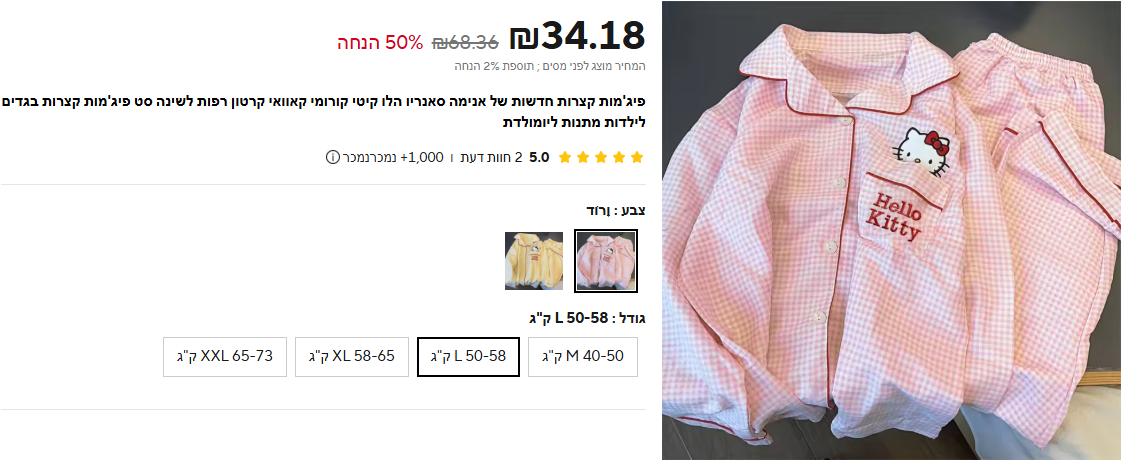Click the size label showing L 50-58

pos(587,318)
